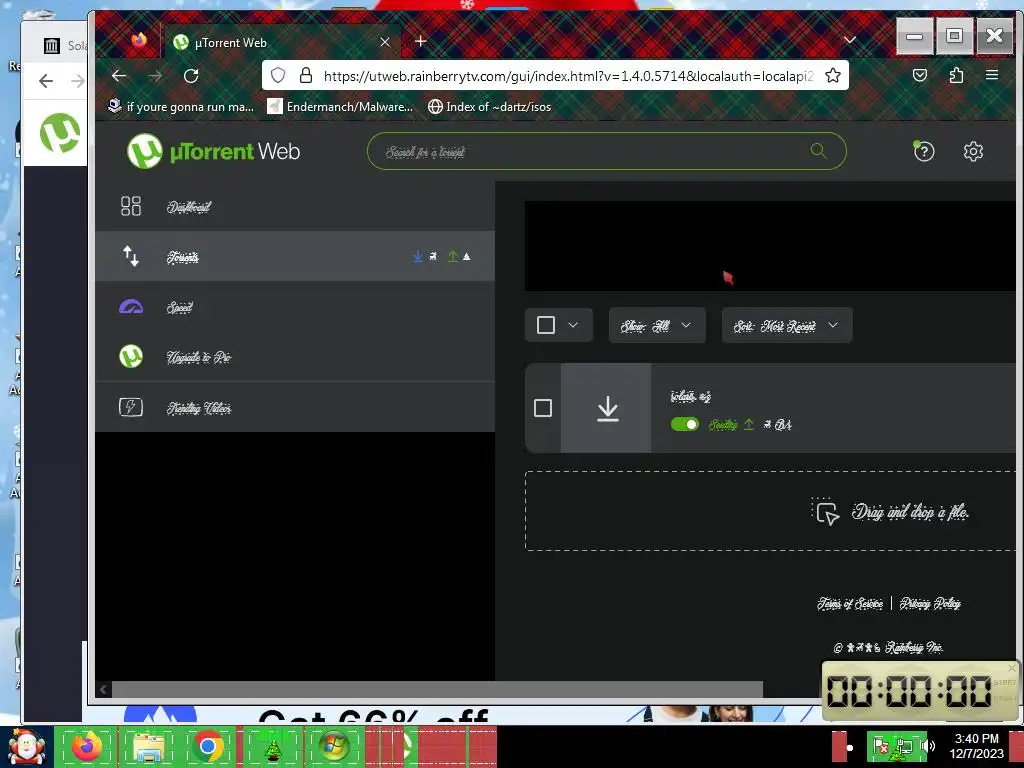
Task: Open Dashboard from sidebar
Action: [x=295, y=206]
